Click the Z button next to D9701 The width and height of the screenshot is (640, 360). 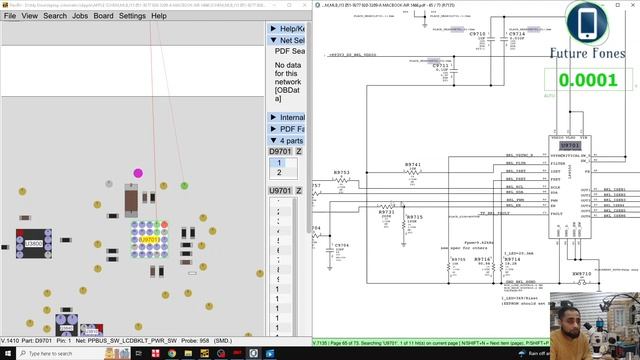coord(299,151)
